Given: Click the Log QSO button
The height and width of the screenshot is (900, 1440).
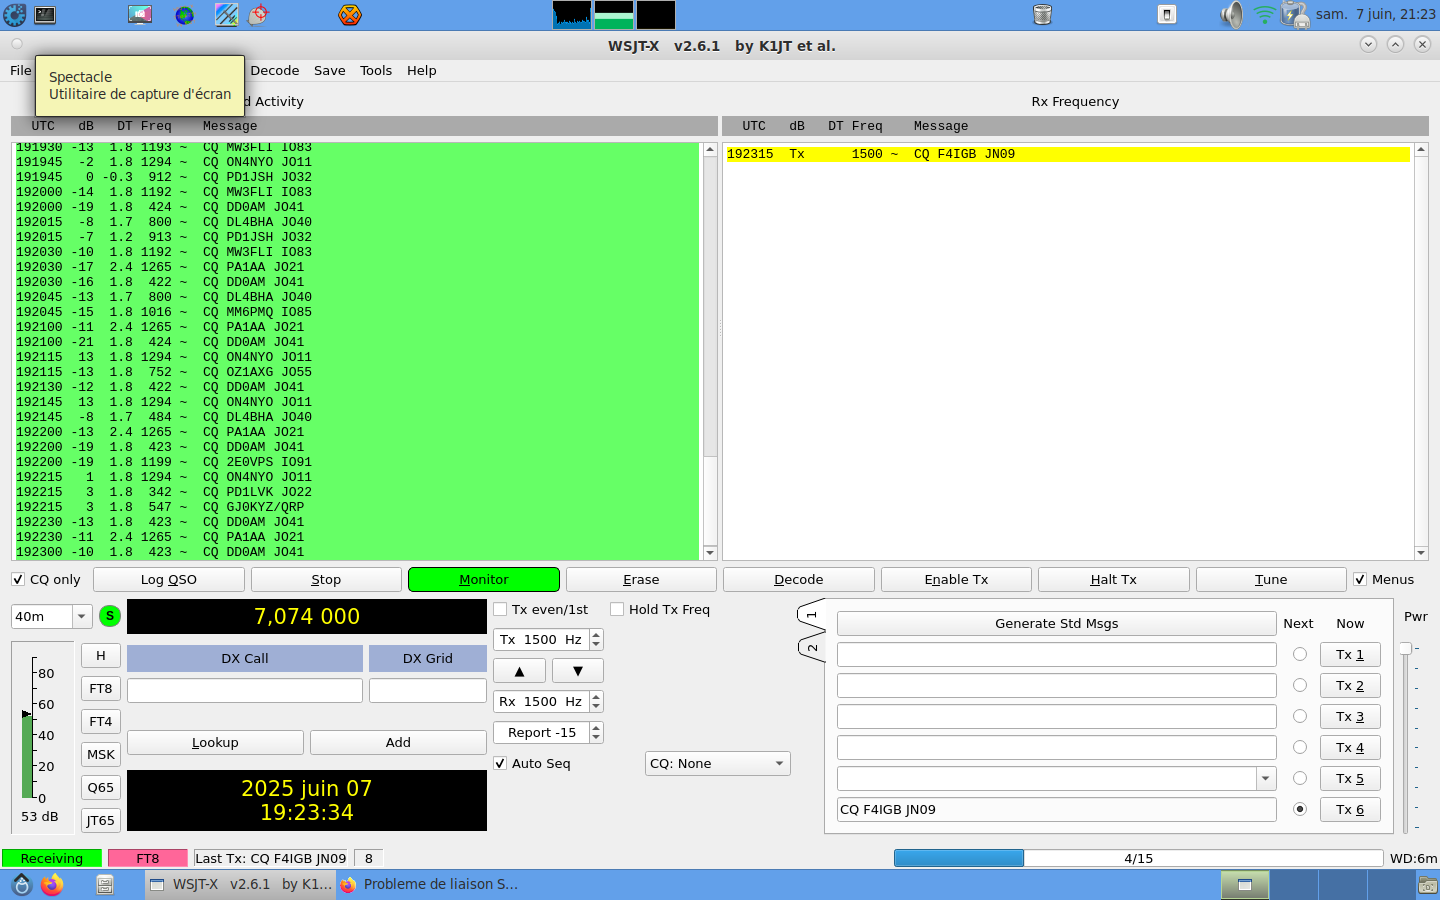Looking at the screenshot, I should pos(169,580).
